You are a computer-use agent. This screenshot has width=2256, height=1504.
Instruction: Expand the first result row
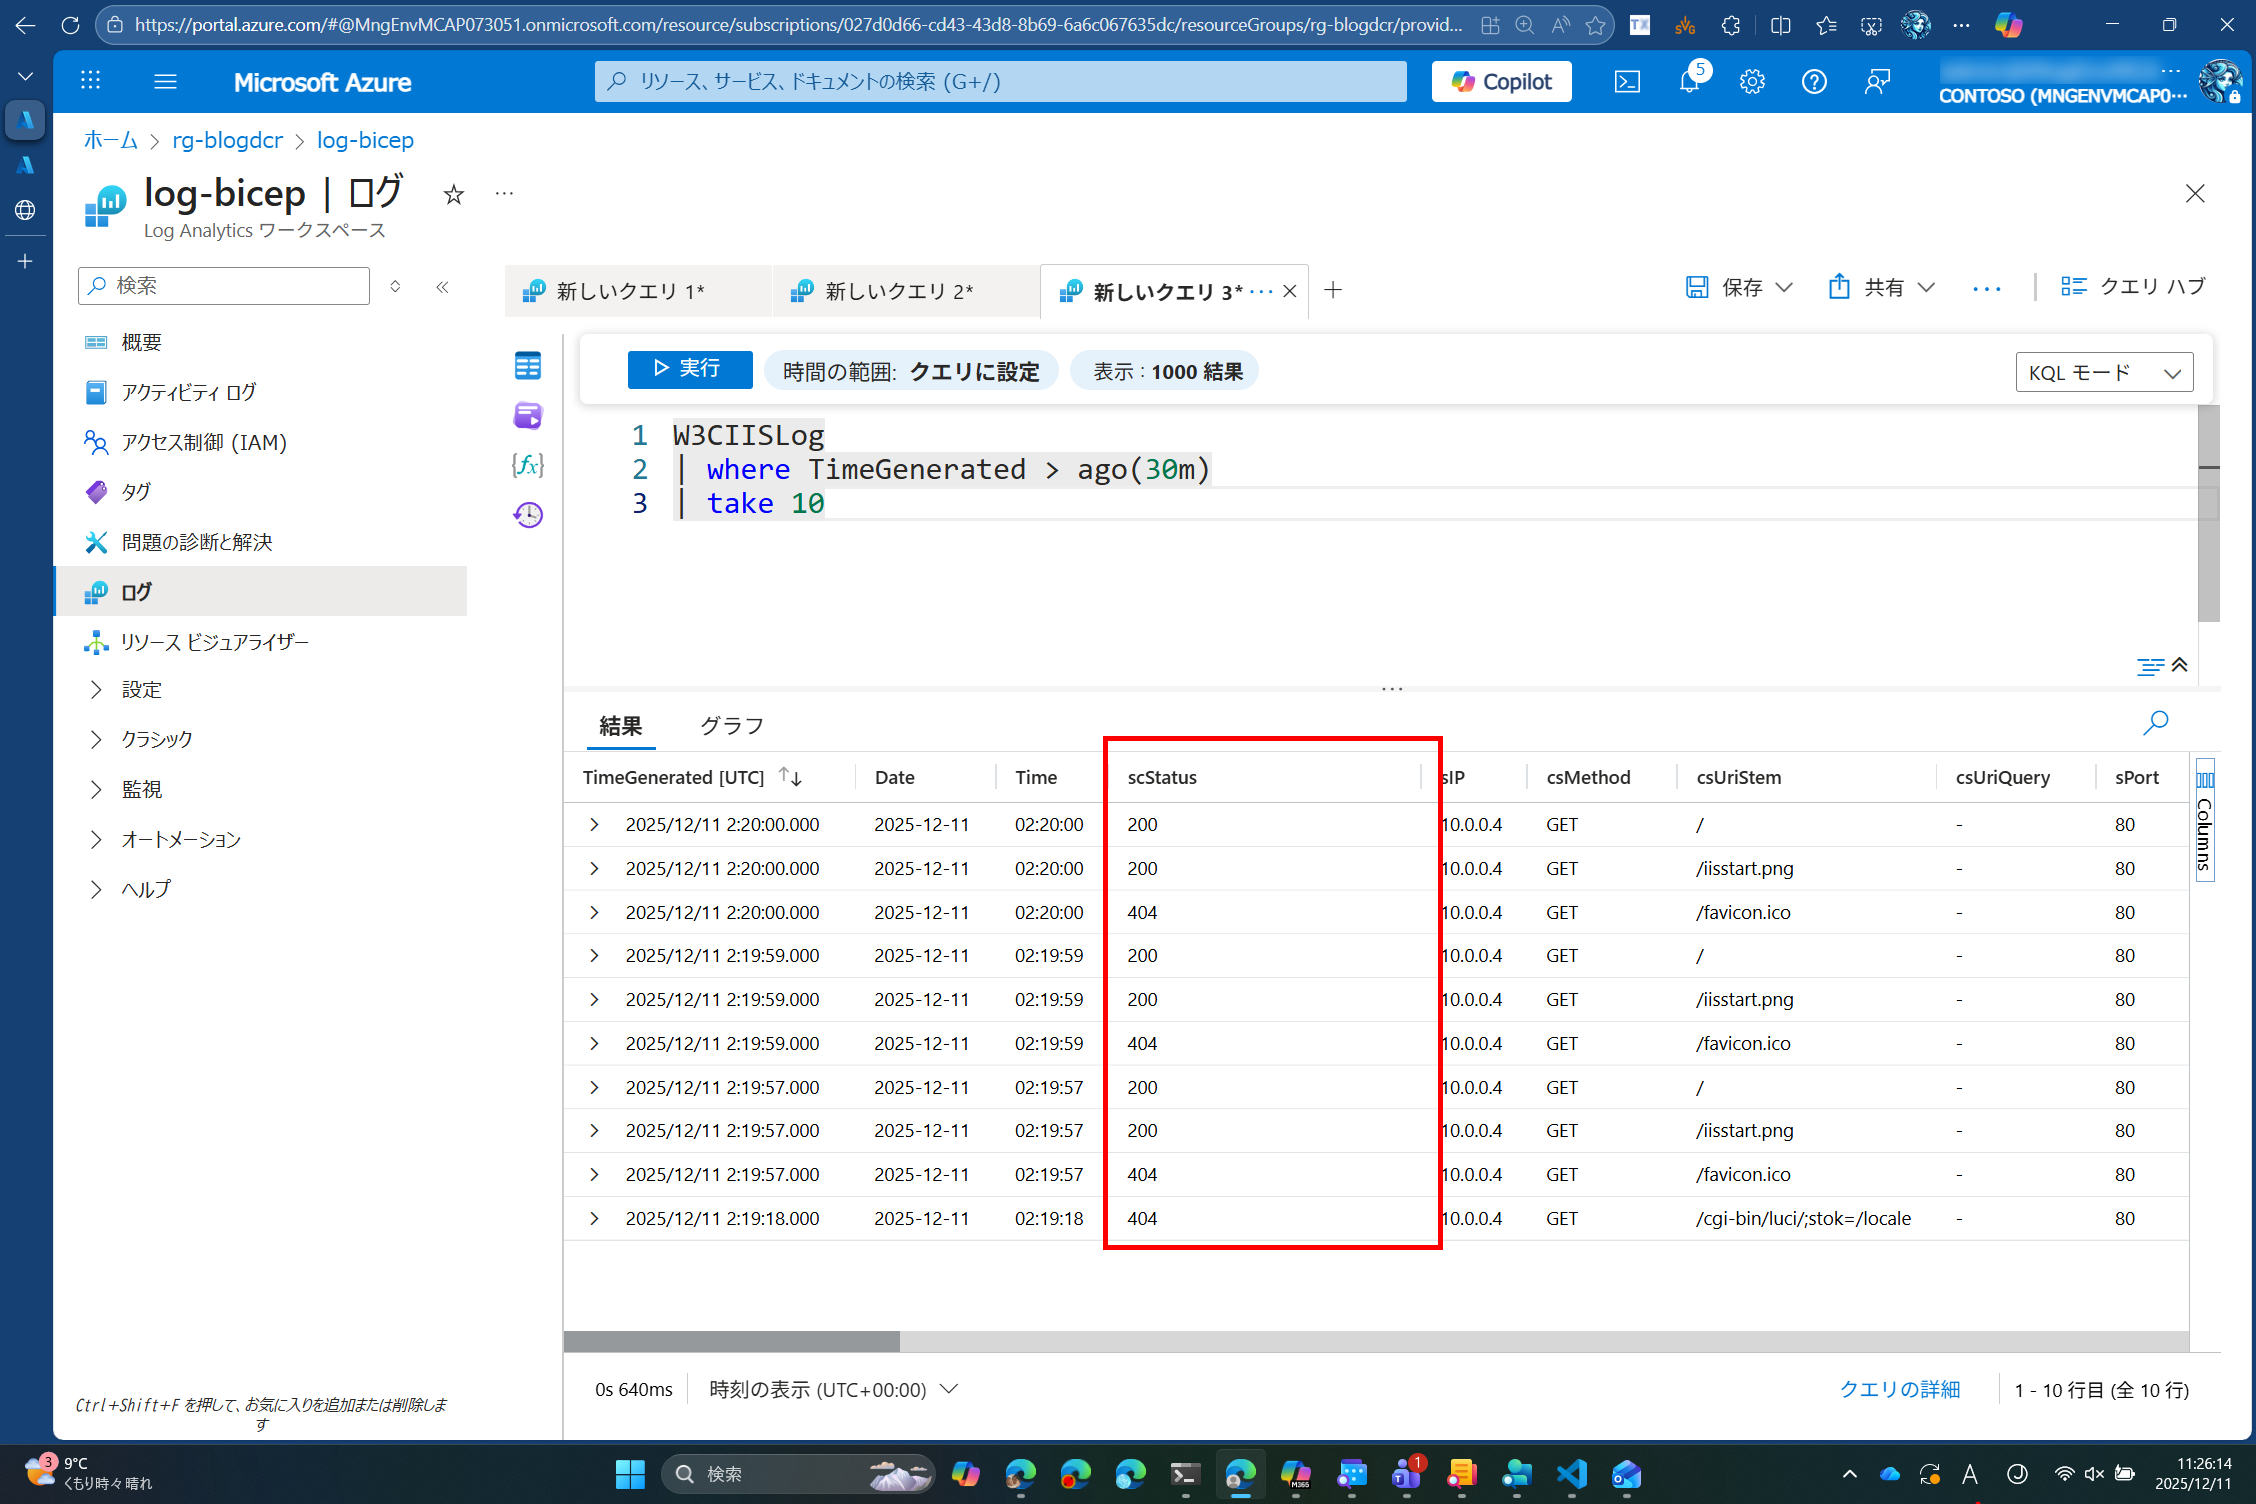pyautogui.click(x=594, y=824)
